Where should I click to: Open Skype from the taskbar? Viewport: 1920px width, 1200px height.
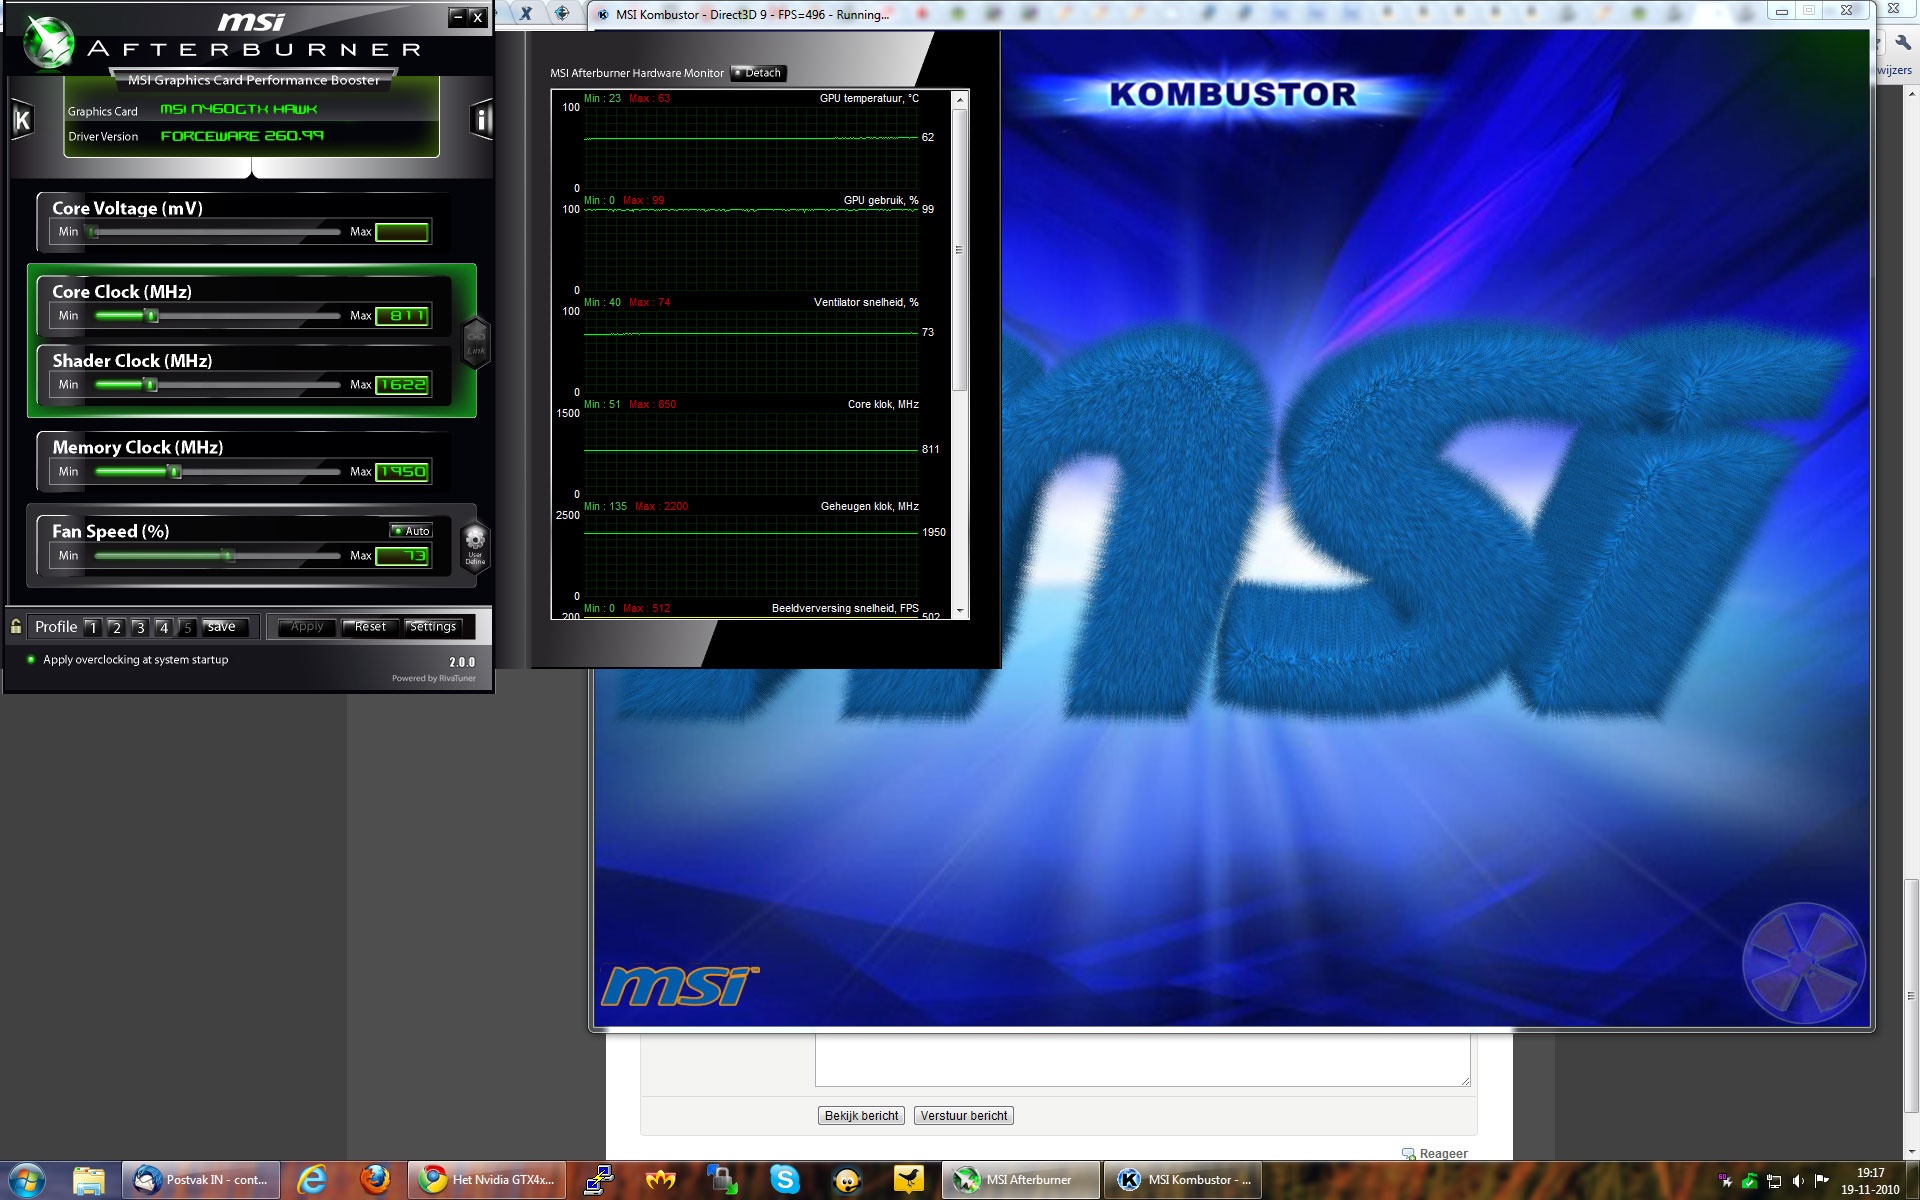(x=785, y=1180)
